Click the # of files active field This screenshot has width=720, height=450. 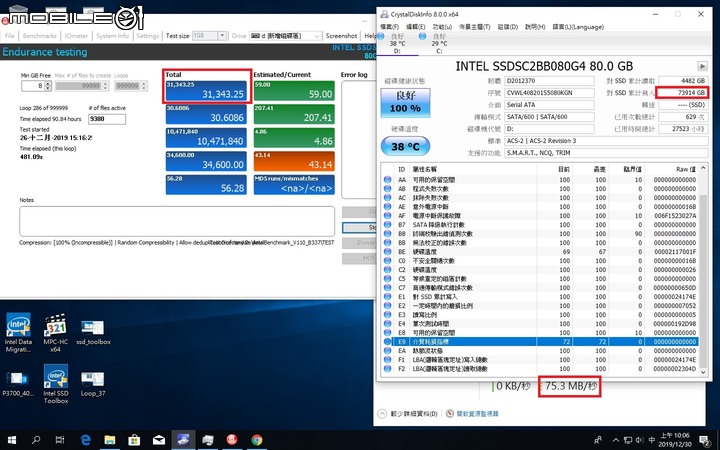(x=107, y=119)
